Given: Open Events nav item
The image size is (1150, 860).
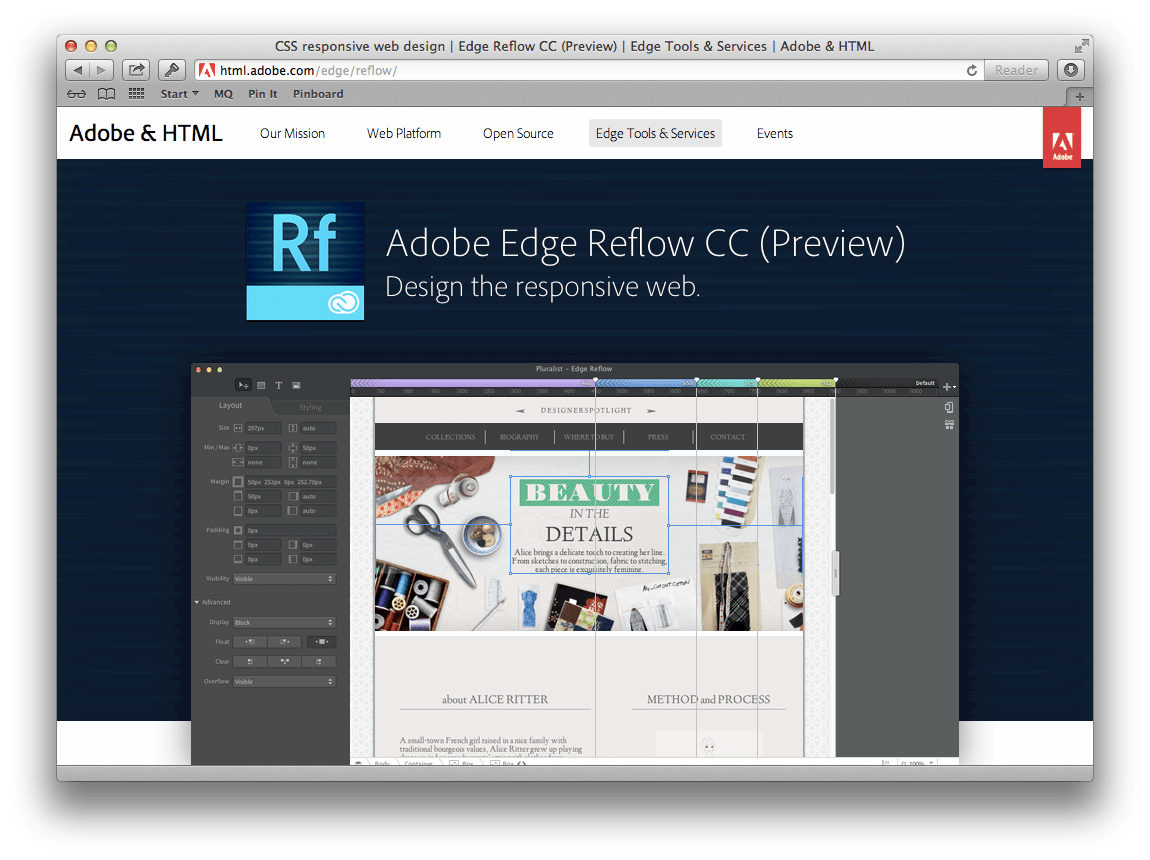Looking at the screenshot, I should coord(774,133).
